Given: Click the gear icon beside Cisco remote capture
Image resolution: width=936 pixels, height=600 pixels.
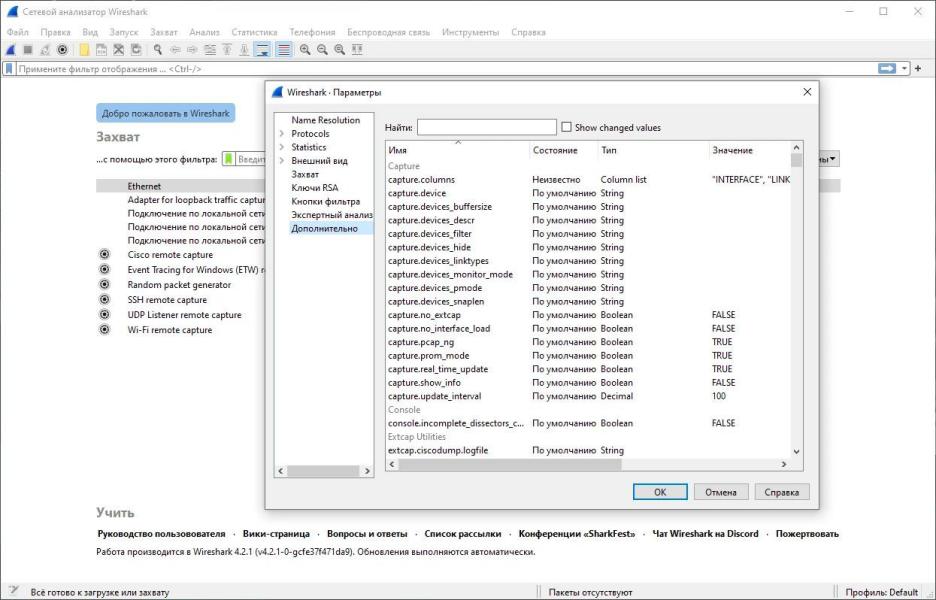Looking at the screenshot, I should (x=104, y=254).
